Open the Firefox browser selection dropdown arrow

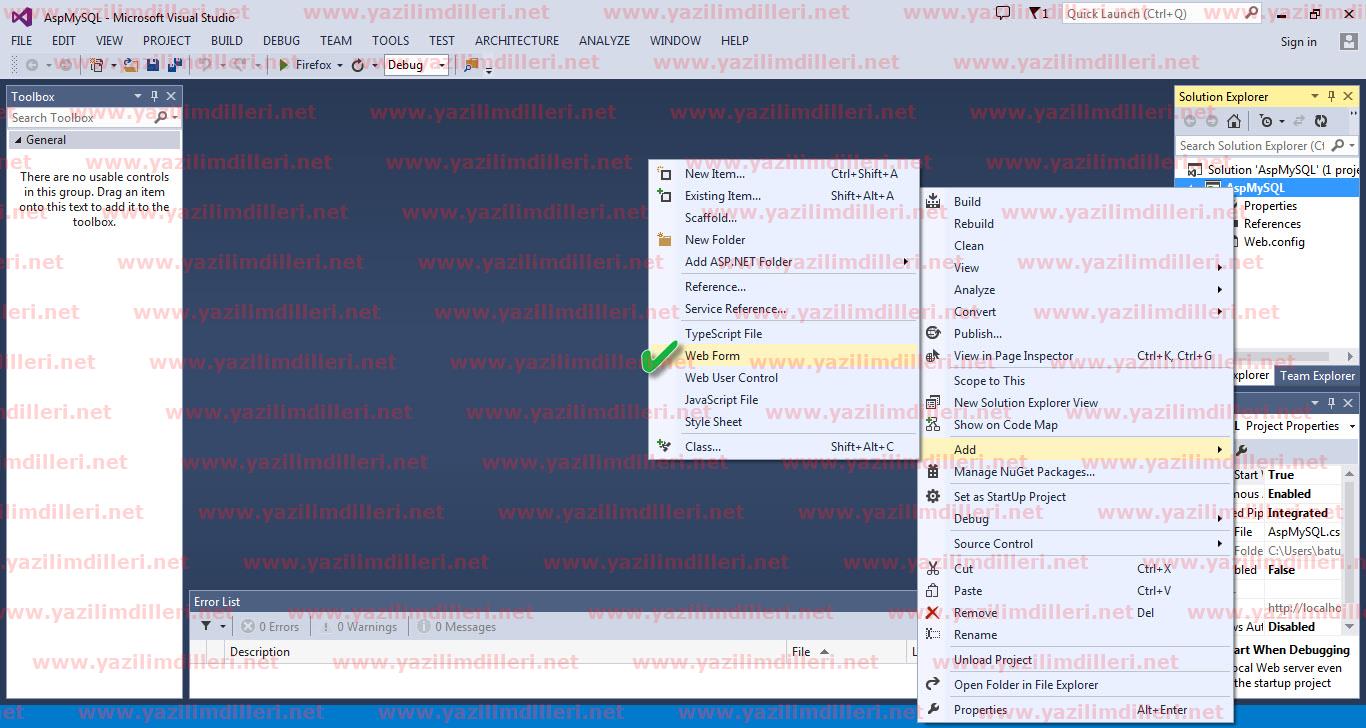click(339, 66)
